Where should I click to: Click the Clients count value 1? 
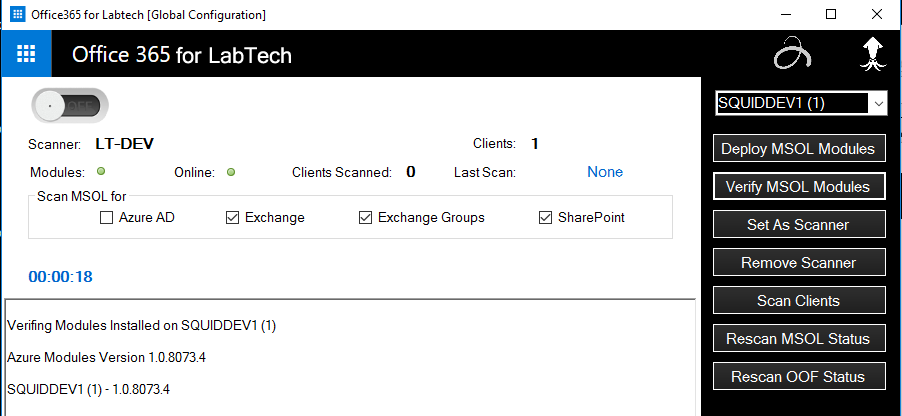coord(535,144)
